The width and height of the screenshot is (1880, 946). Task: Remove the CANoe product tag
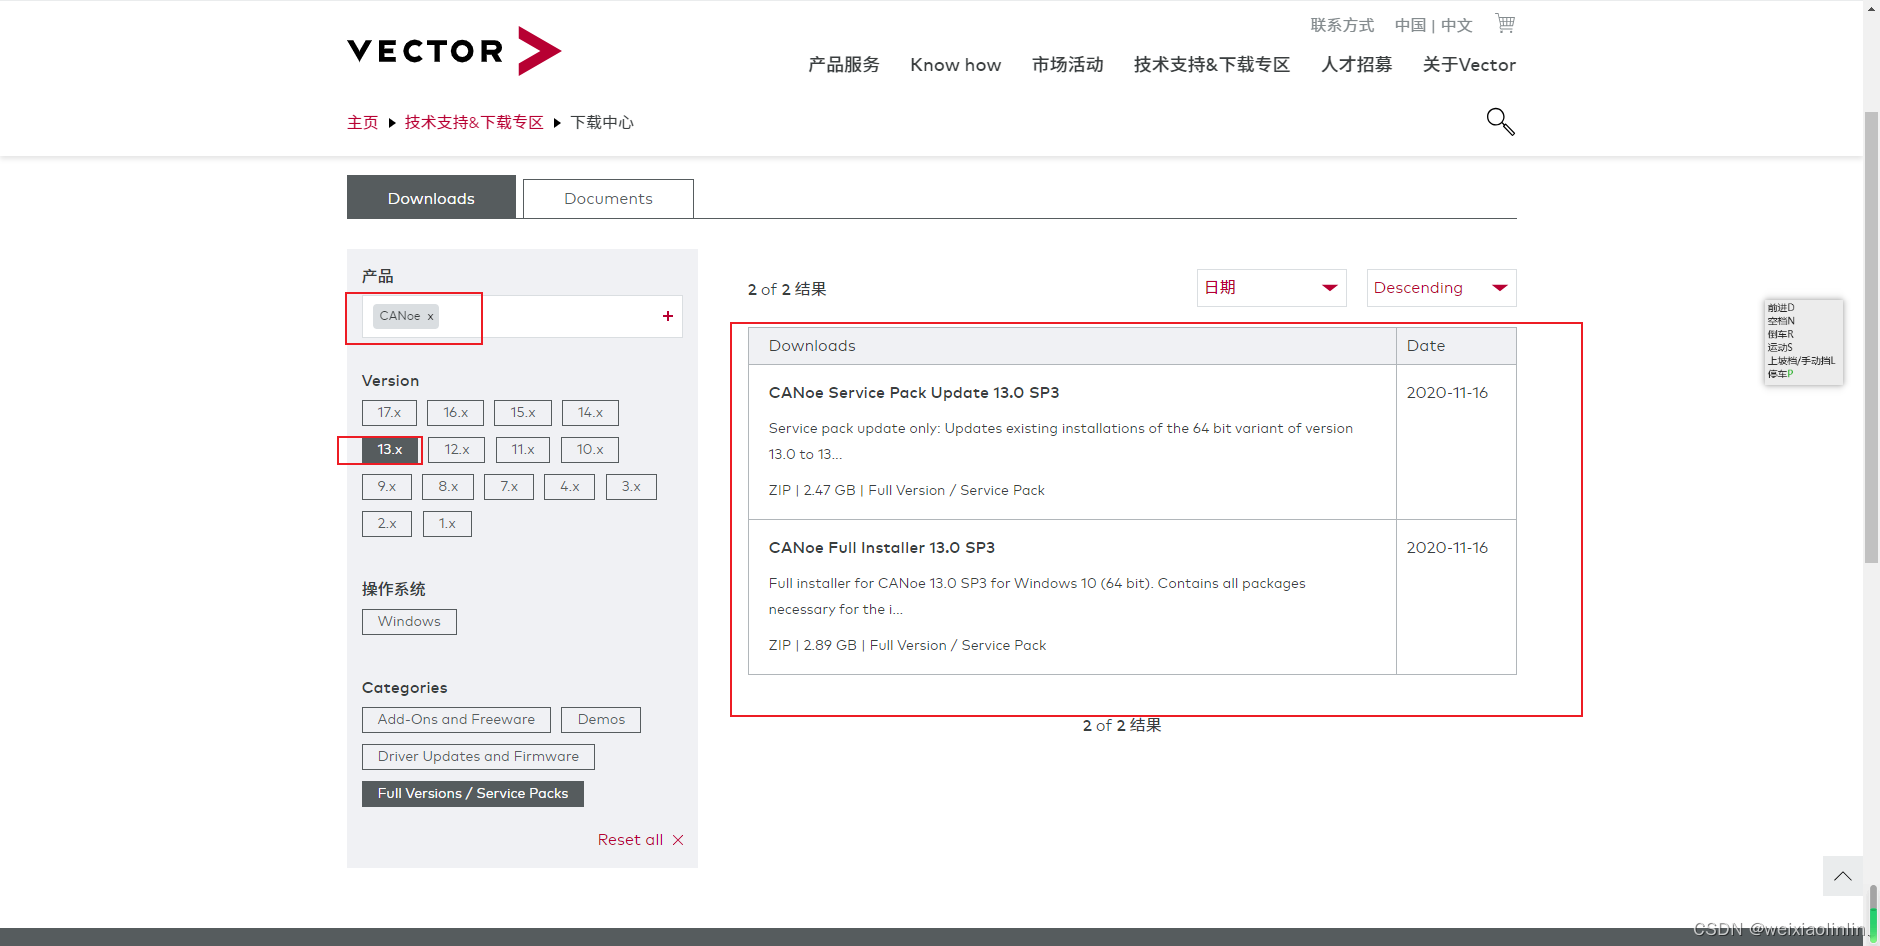coord(431,317)
